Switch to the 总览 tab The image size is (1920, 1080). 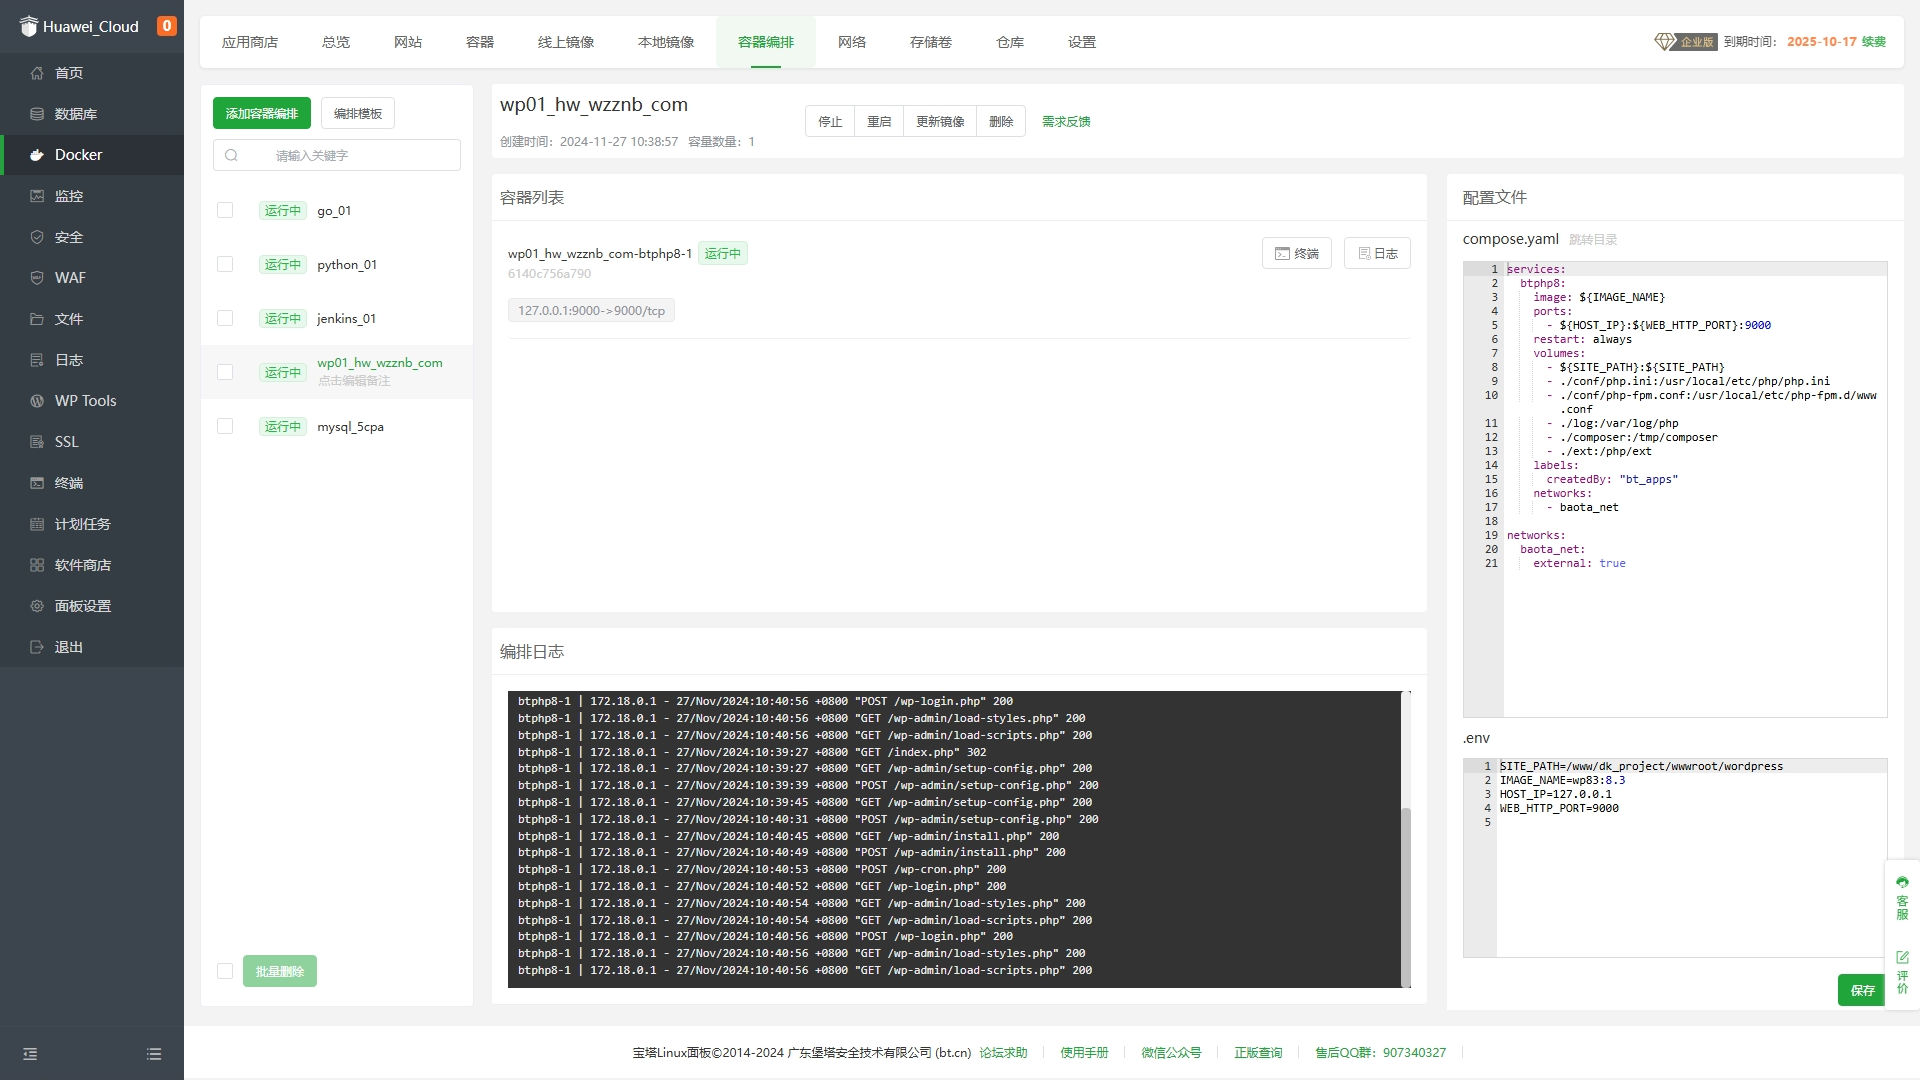point(336,42)
